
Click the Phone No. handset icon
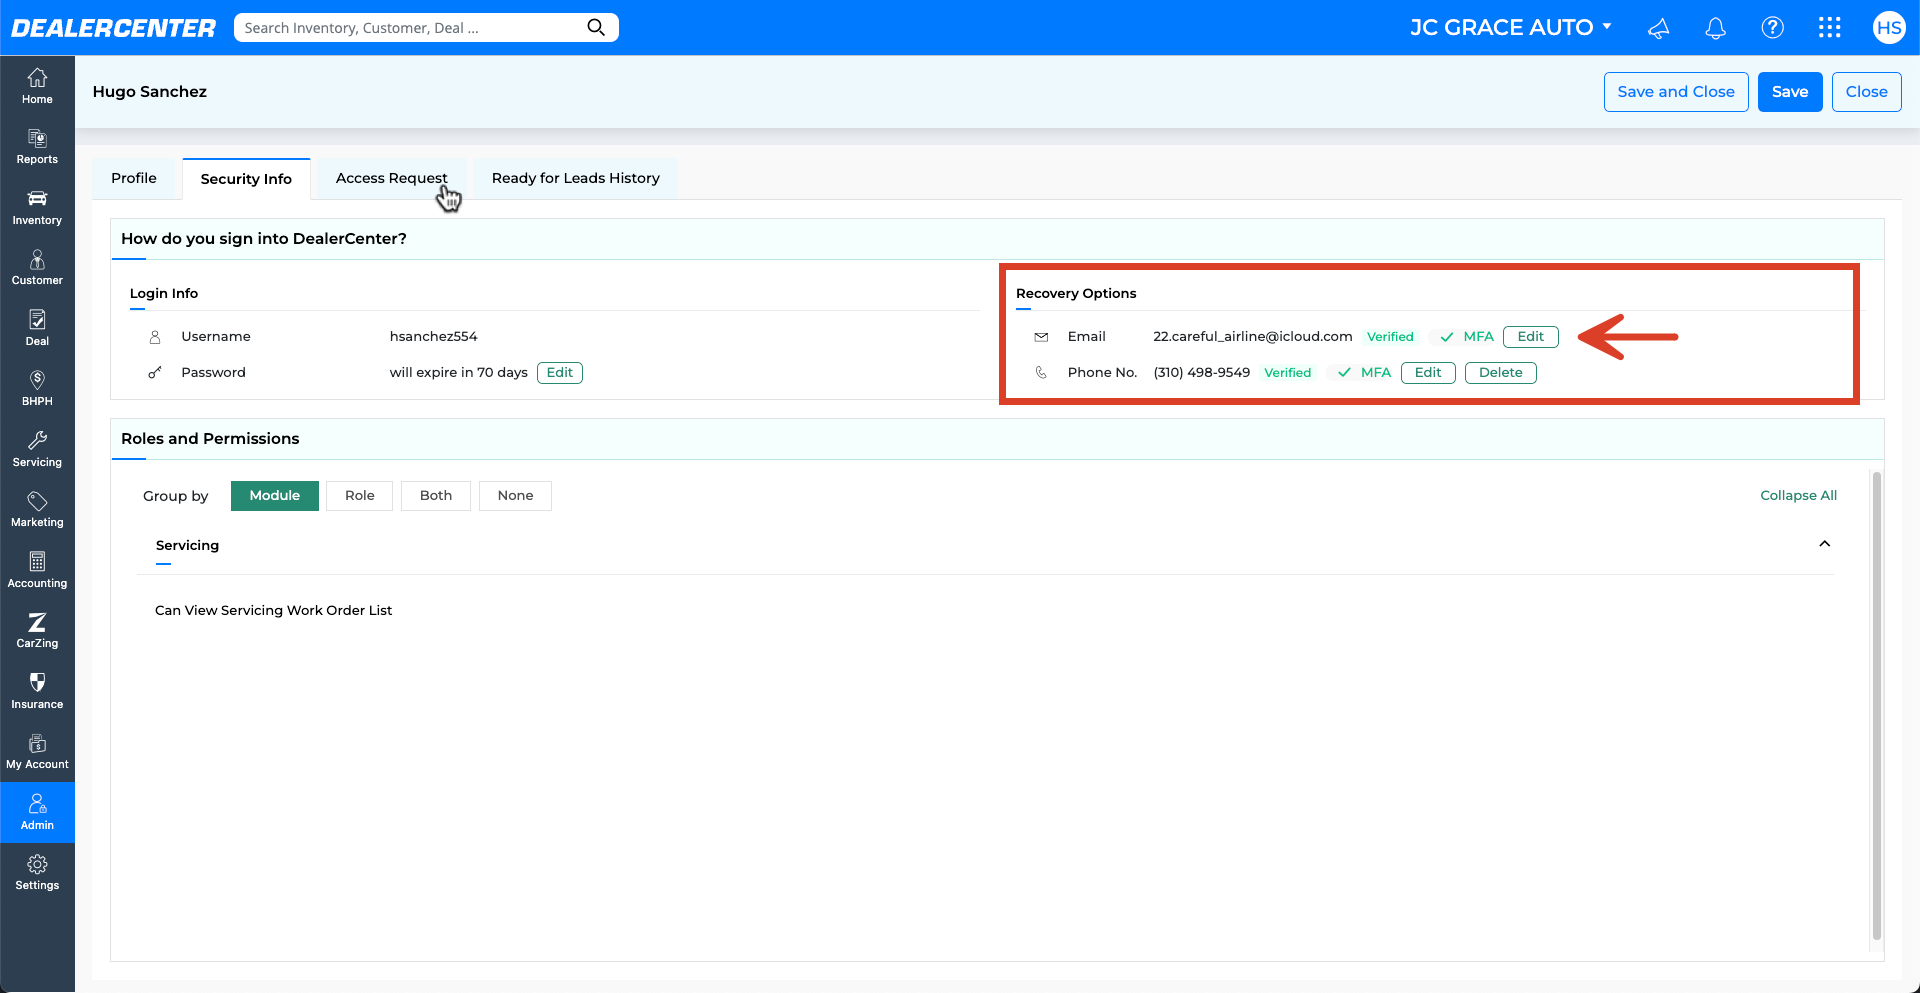tap(1041, 372)
